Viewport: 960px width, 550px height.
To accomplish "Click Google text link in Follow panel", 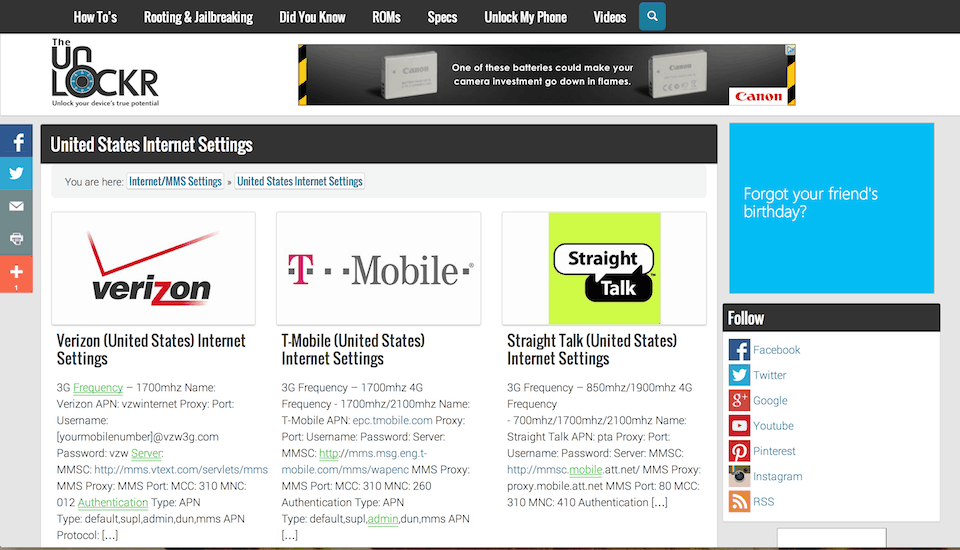I will tap(770, 401).
